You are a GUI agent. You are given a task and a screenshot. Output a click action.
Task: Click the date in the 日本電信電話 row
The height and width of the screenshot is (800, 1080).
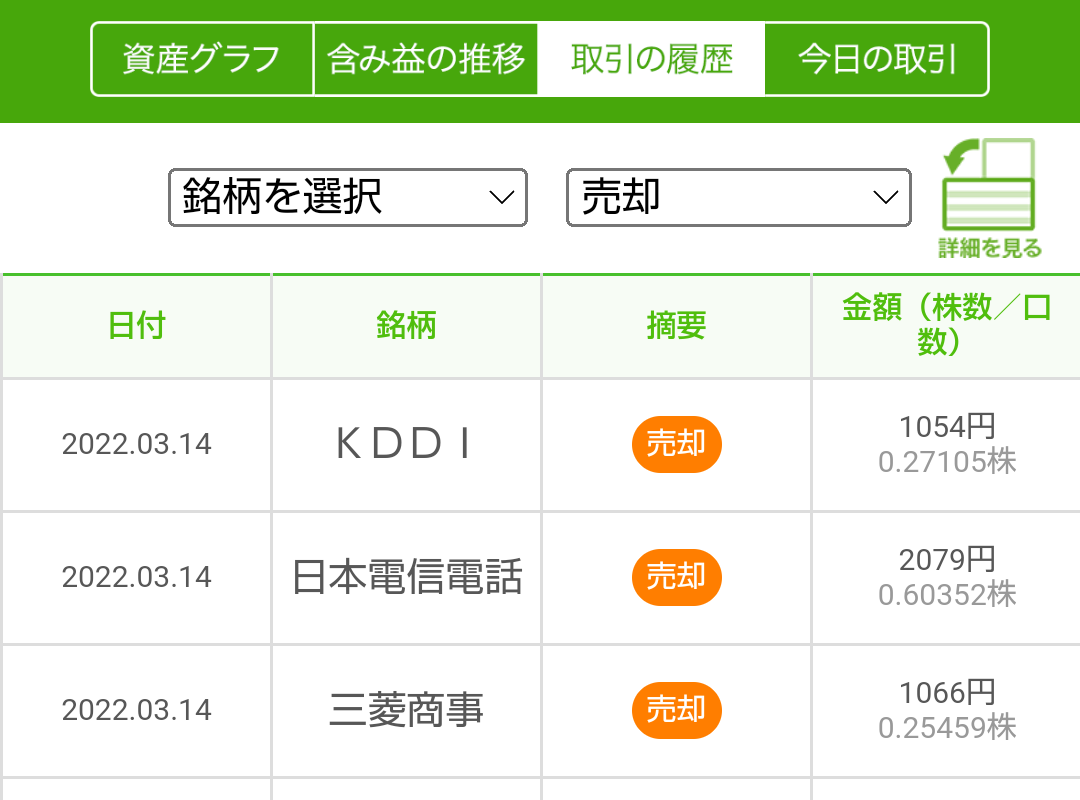click(x=136, y=577)
